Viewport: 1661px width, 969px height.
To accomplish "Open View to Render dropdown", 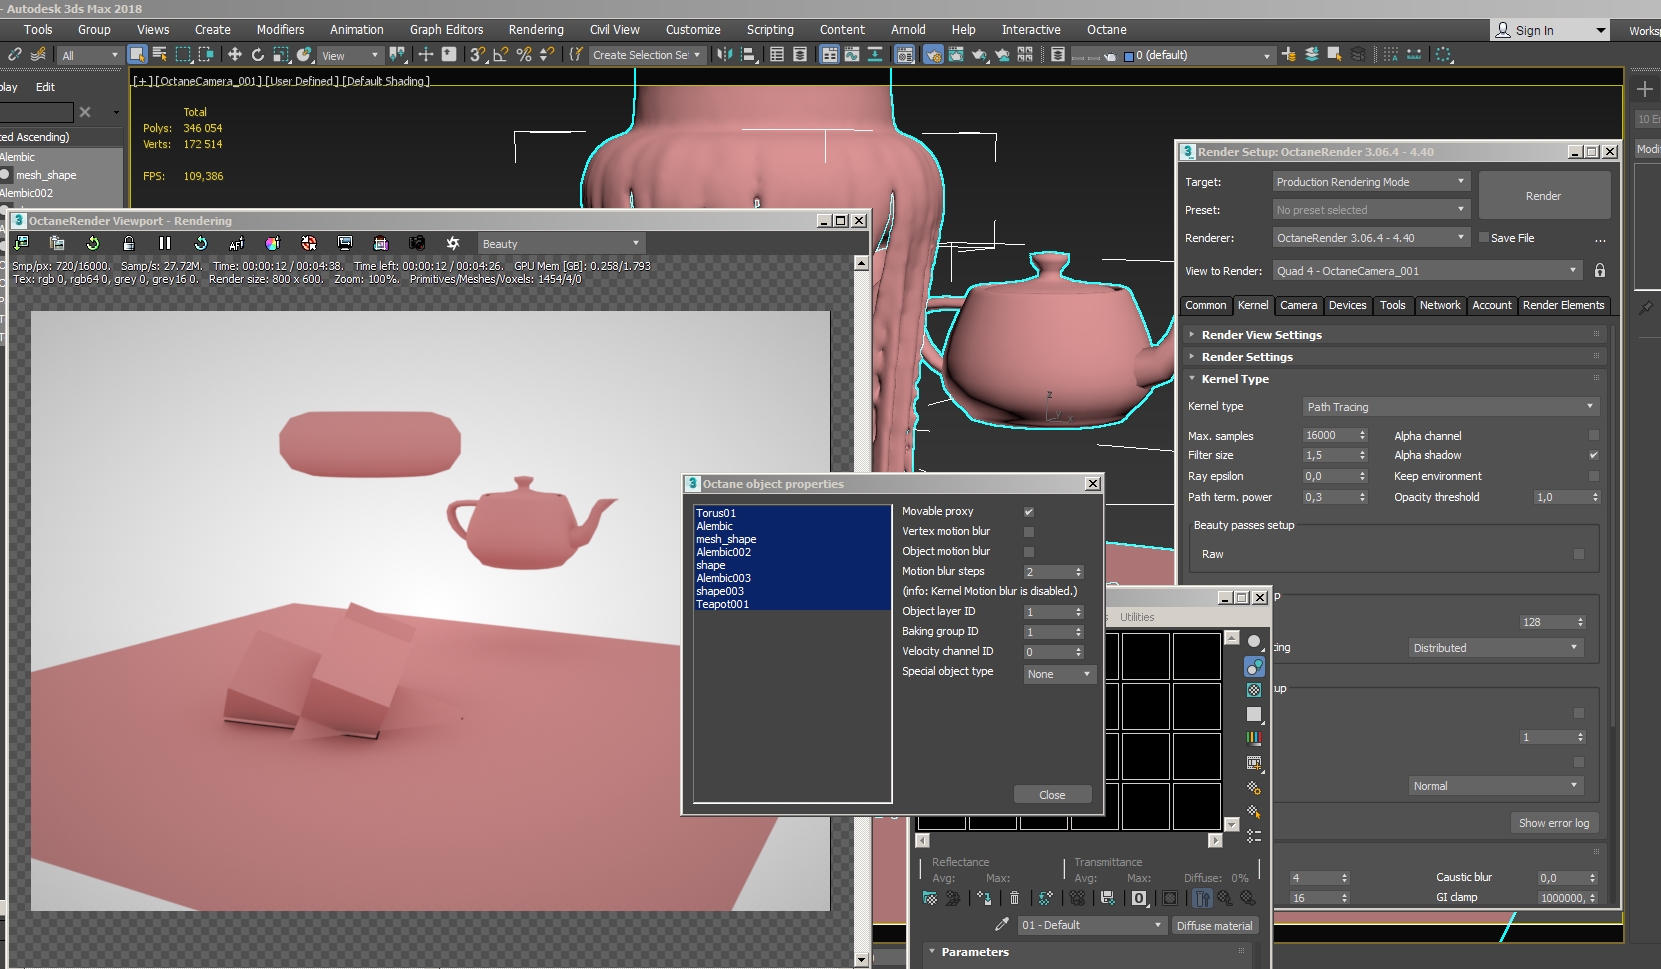I will pyautogui.click(x=1427, y=271).
